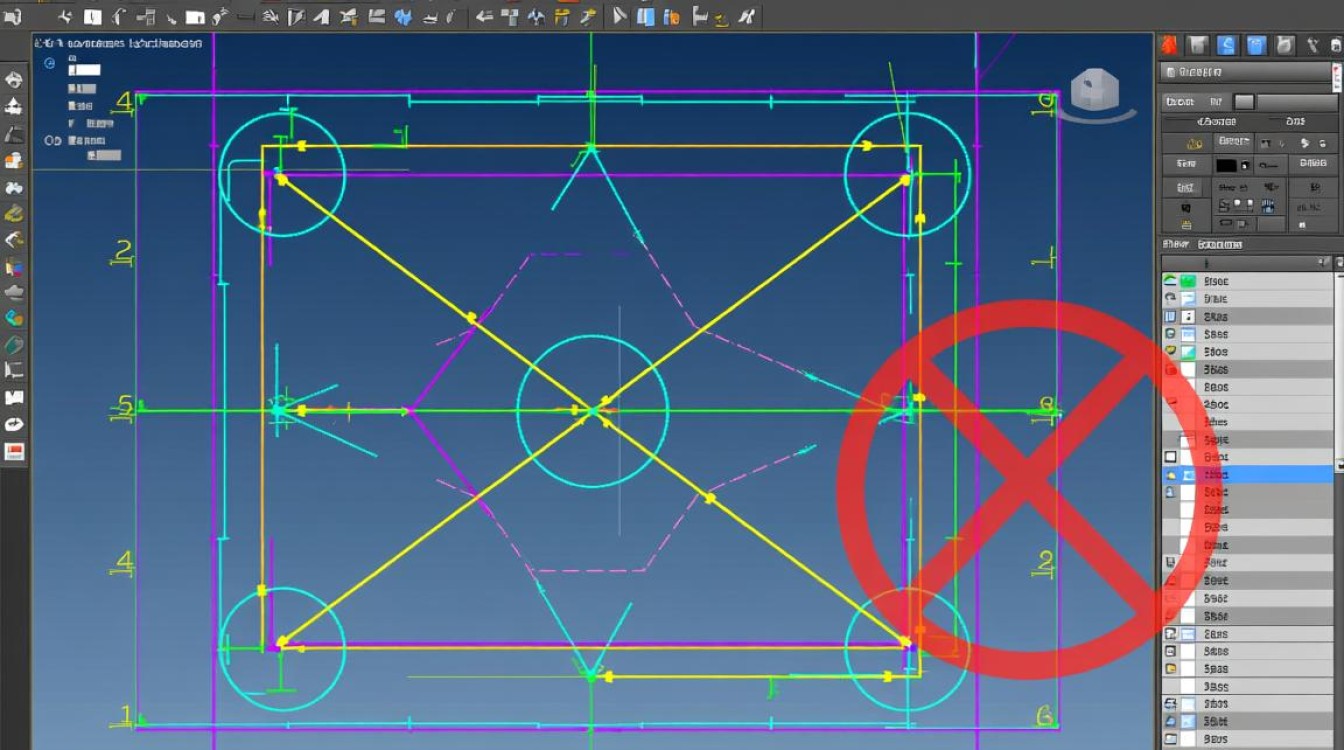This screenshot has height=750, width=1344.
Task: Click the 3D view cube in viewport corner
Action: 1094,91
